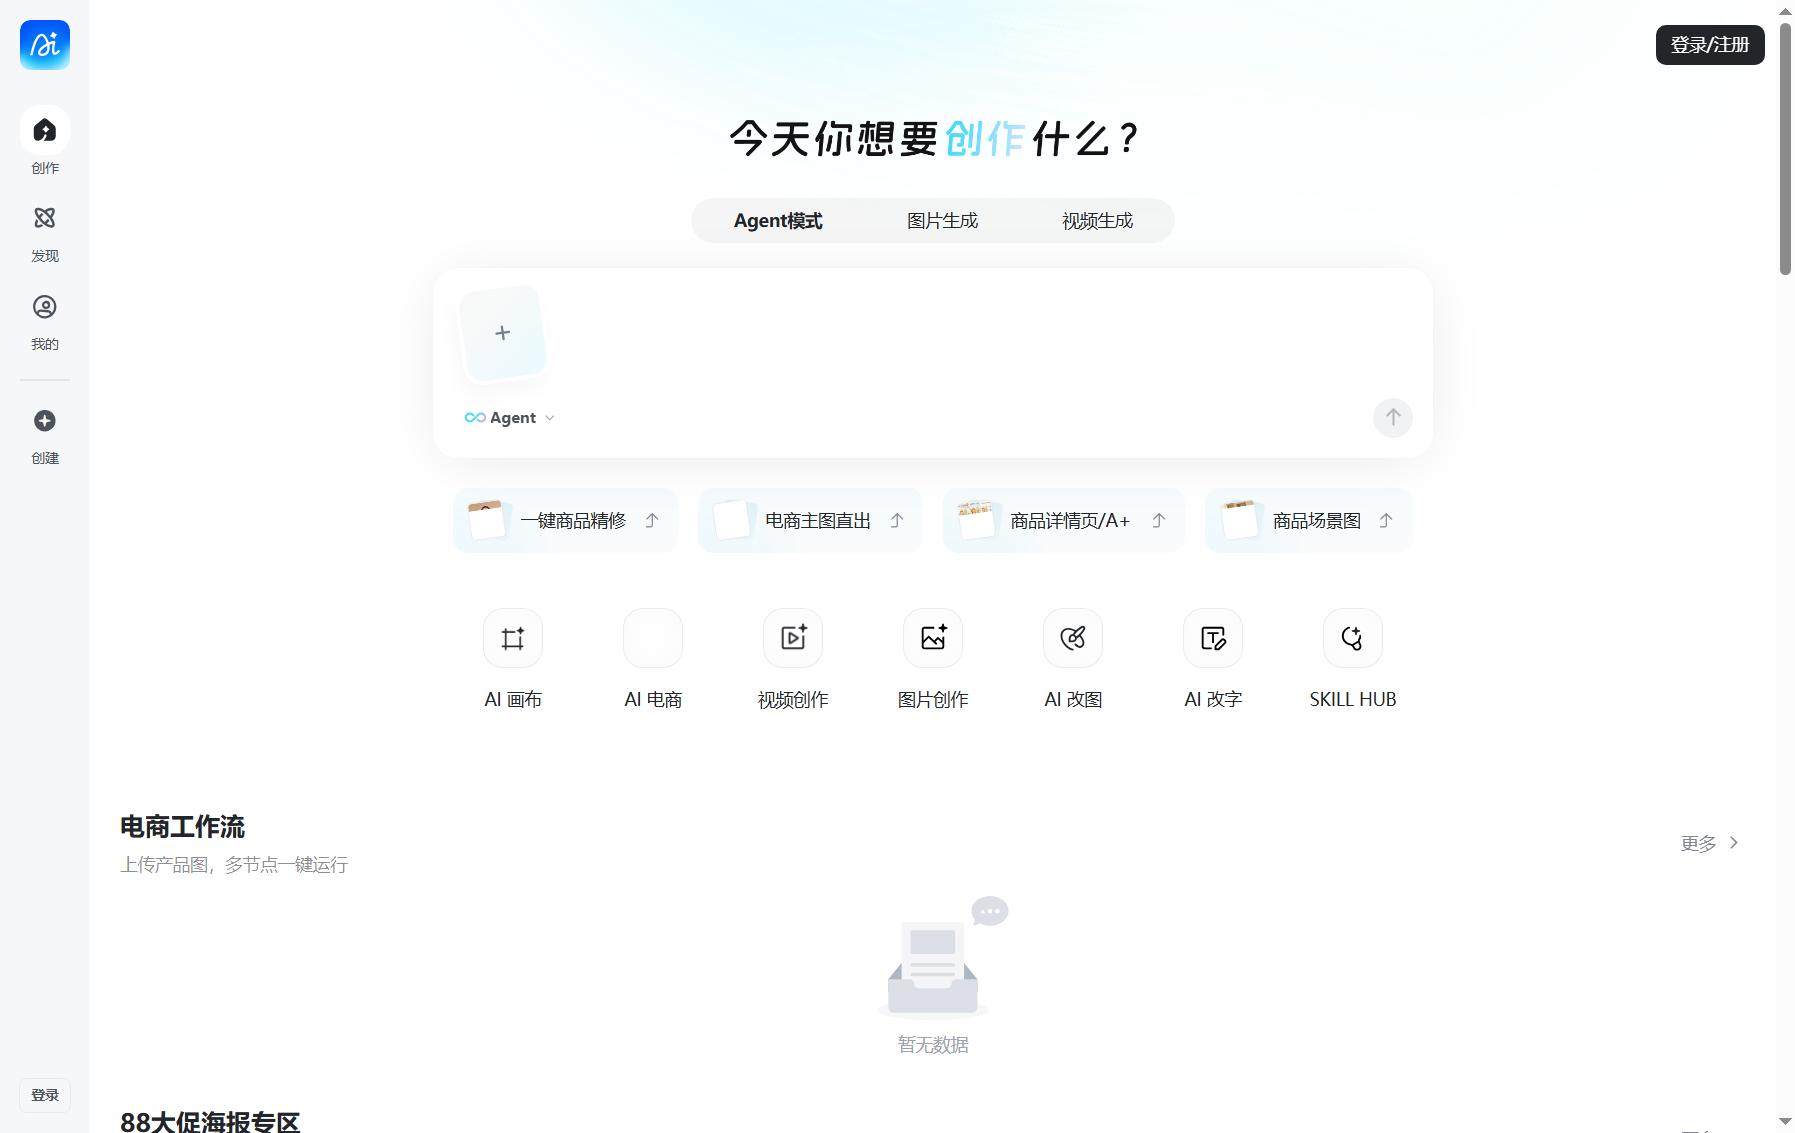Click the arrow on 商品详情页/A+ chip
This screenshot has height=1133, width=1795.
coord(1159,520)
